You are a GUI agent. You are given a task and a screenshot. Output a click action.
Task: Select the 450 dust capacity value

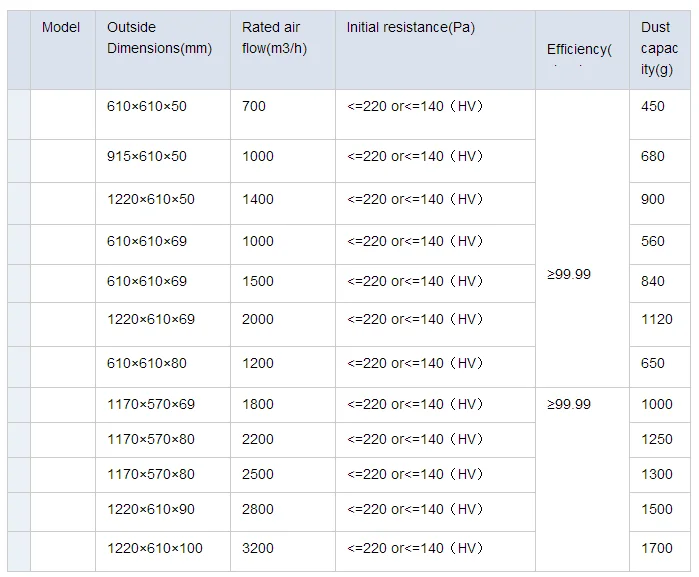tap(653, 106)
